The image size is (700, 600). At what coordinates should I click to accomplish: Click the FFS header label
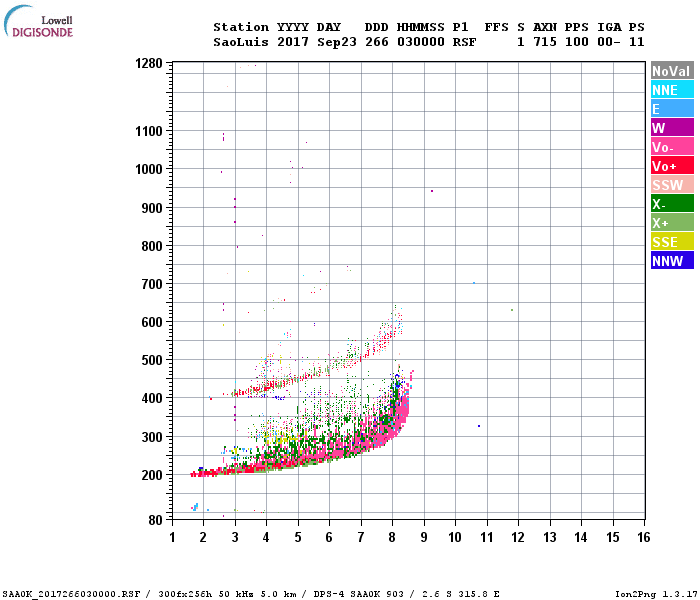pos(496,27)
